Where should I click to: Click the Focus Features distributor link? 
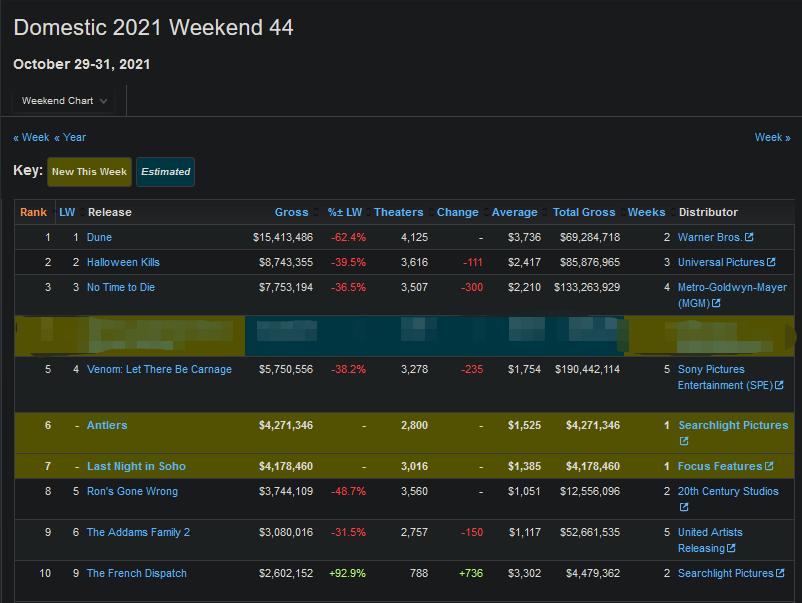720,466
